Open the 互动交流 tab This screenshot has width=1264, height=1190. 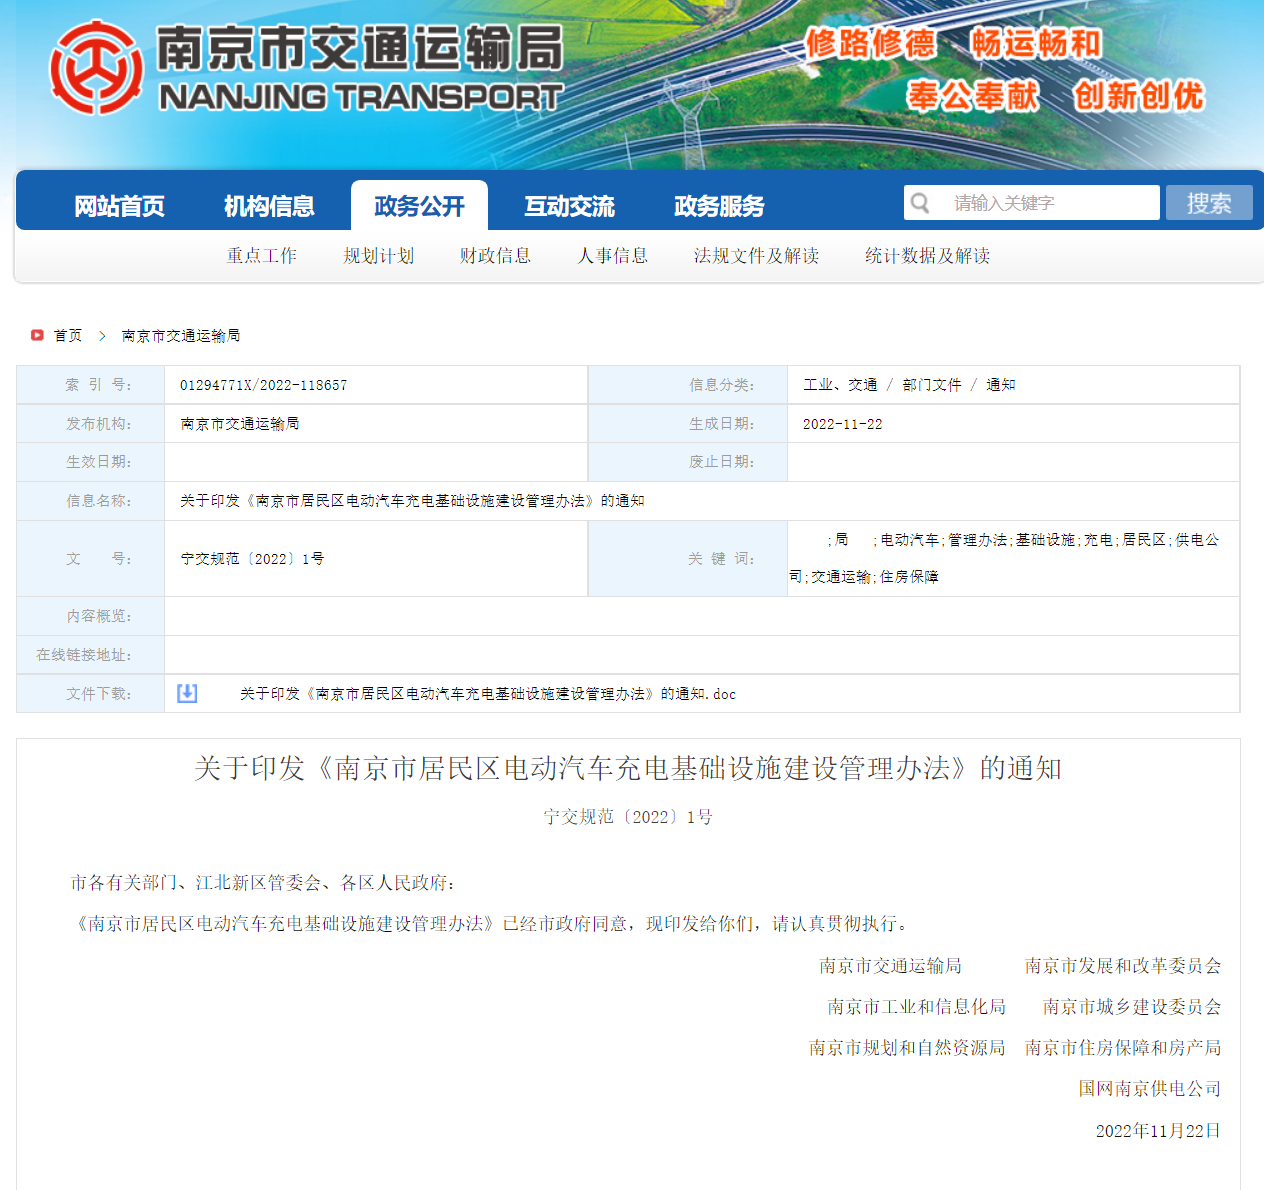tap(569, 206)
